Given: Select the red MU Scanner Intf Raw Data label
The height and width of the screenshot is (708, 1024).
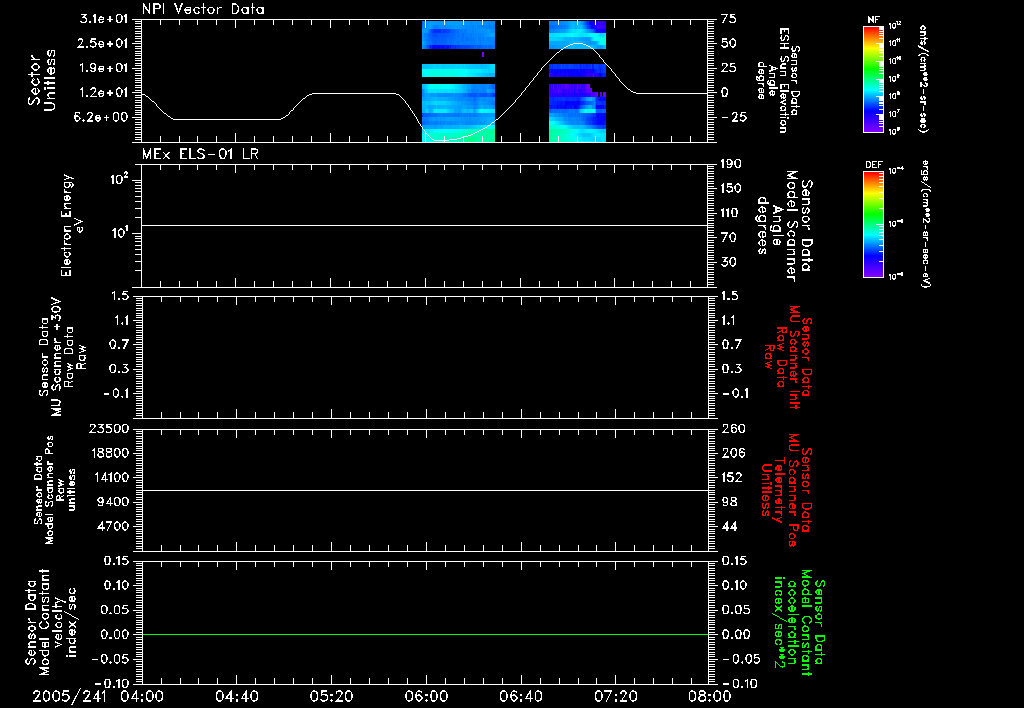Looking at the screenshot, I should click(x=787, y=357).
